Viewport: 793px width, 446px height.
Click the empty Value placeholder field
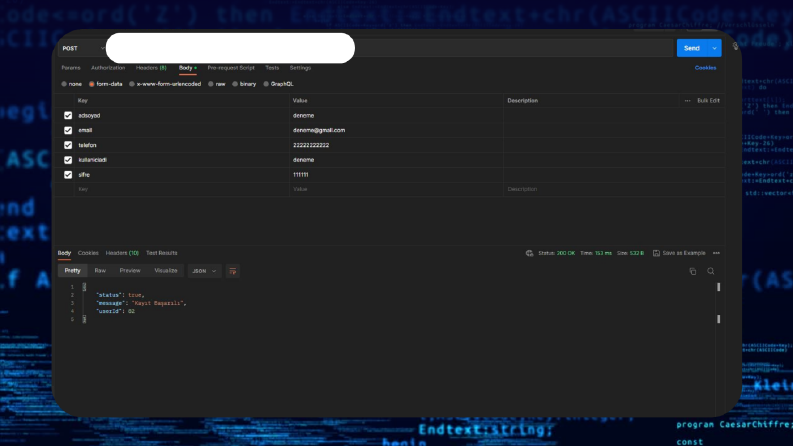click(x=396, y=189)
